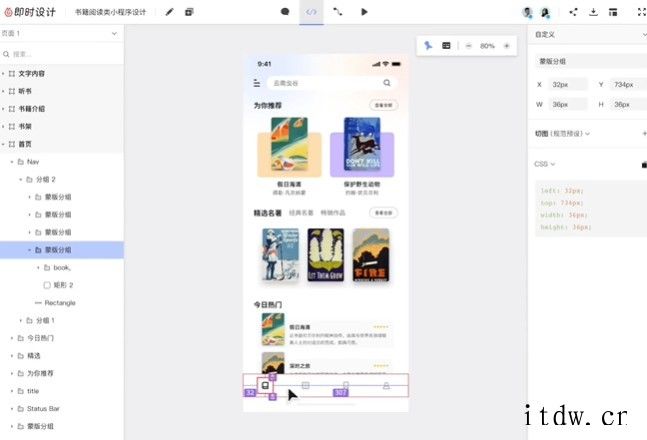Copy CSS code with the copy icon
Screen dimensions: 647x440
point(644,165)
